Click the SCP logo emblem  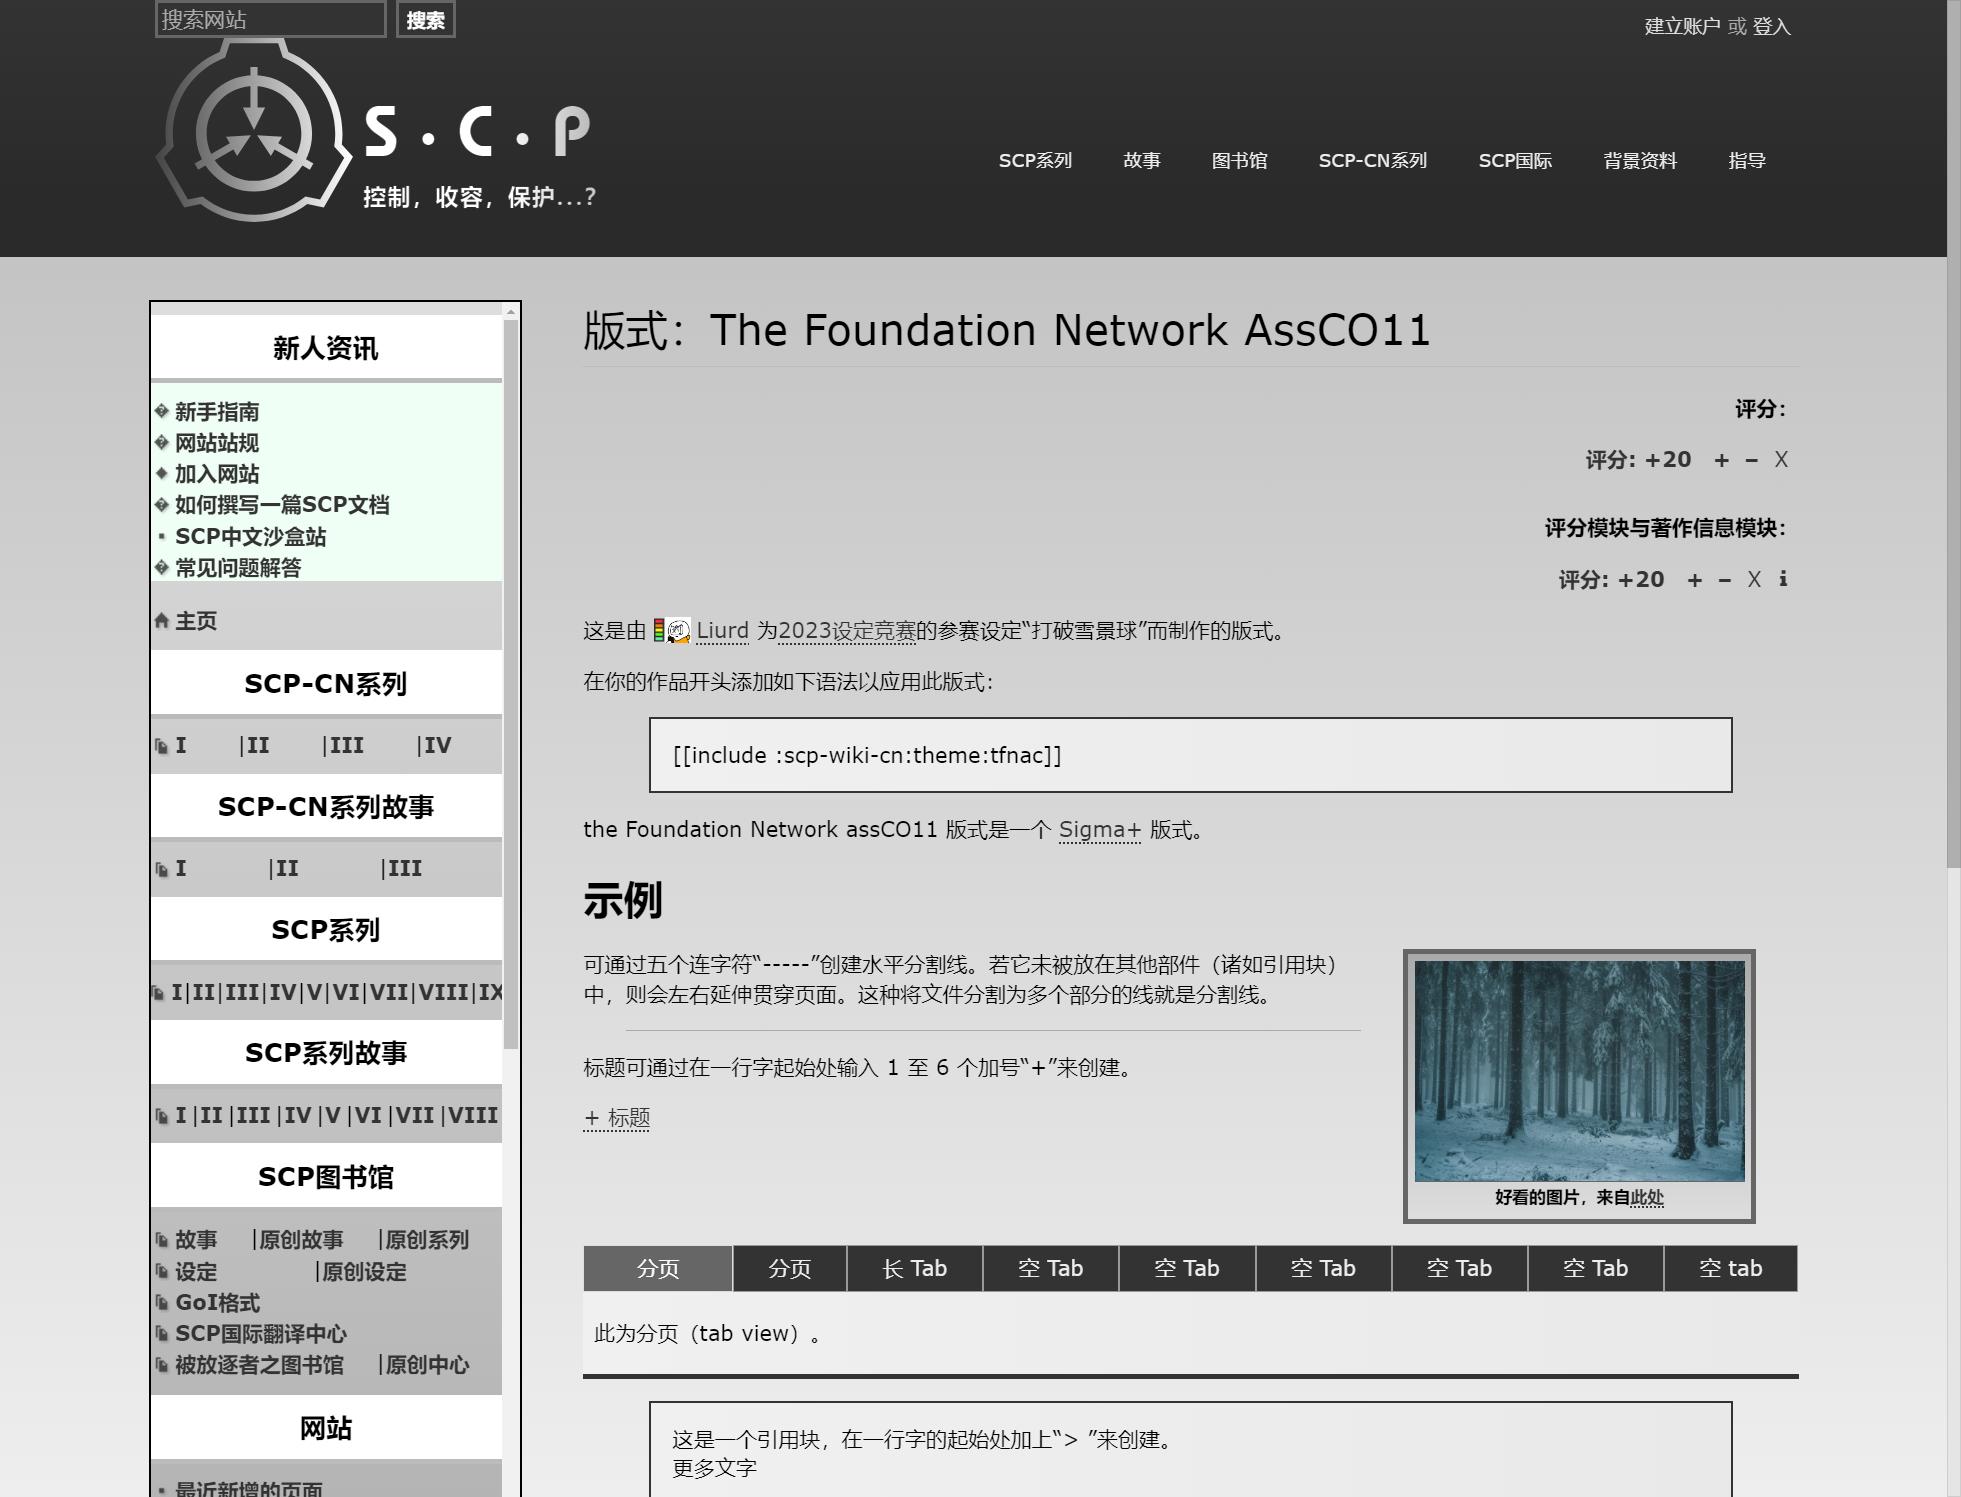tap(253, 133)
